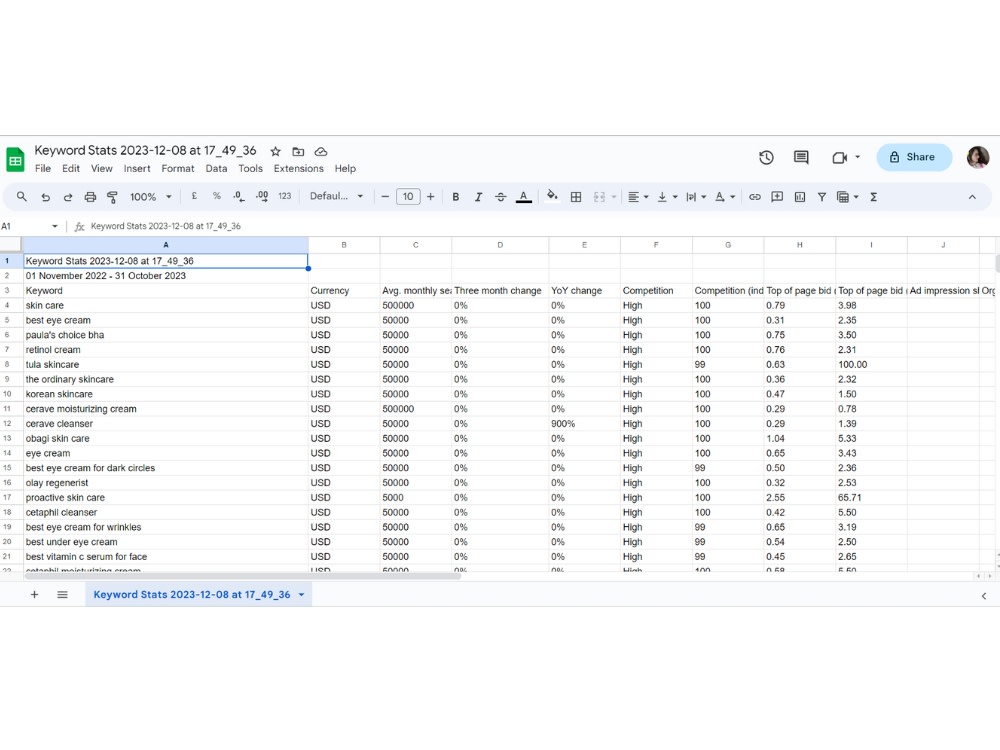Screen dimensions: 1000x750
Task: Decrease decimal places
Action: coord(239,196)
